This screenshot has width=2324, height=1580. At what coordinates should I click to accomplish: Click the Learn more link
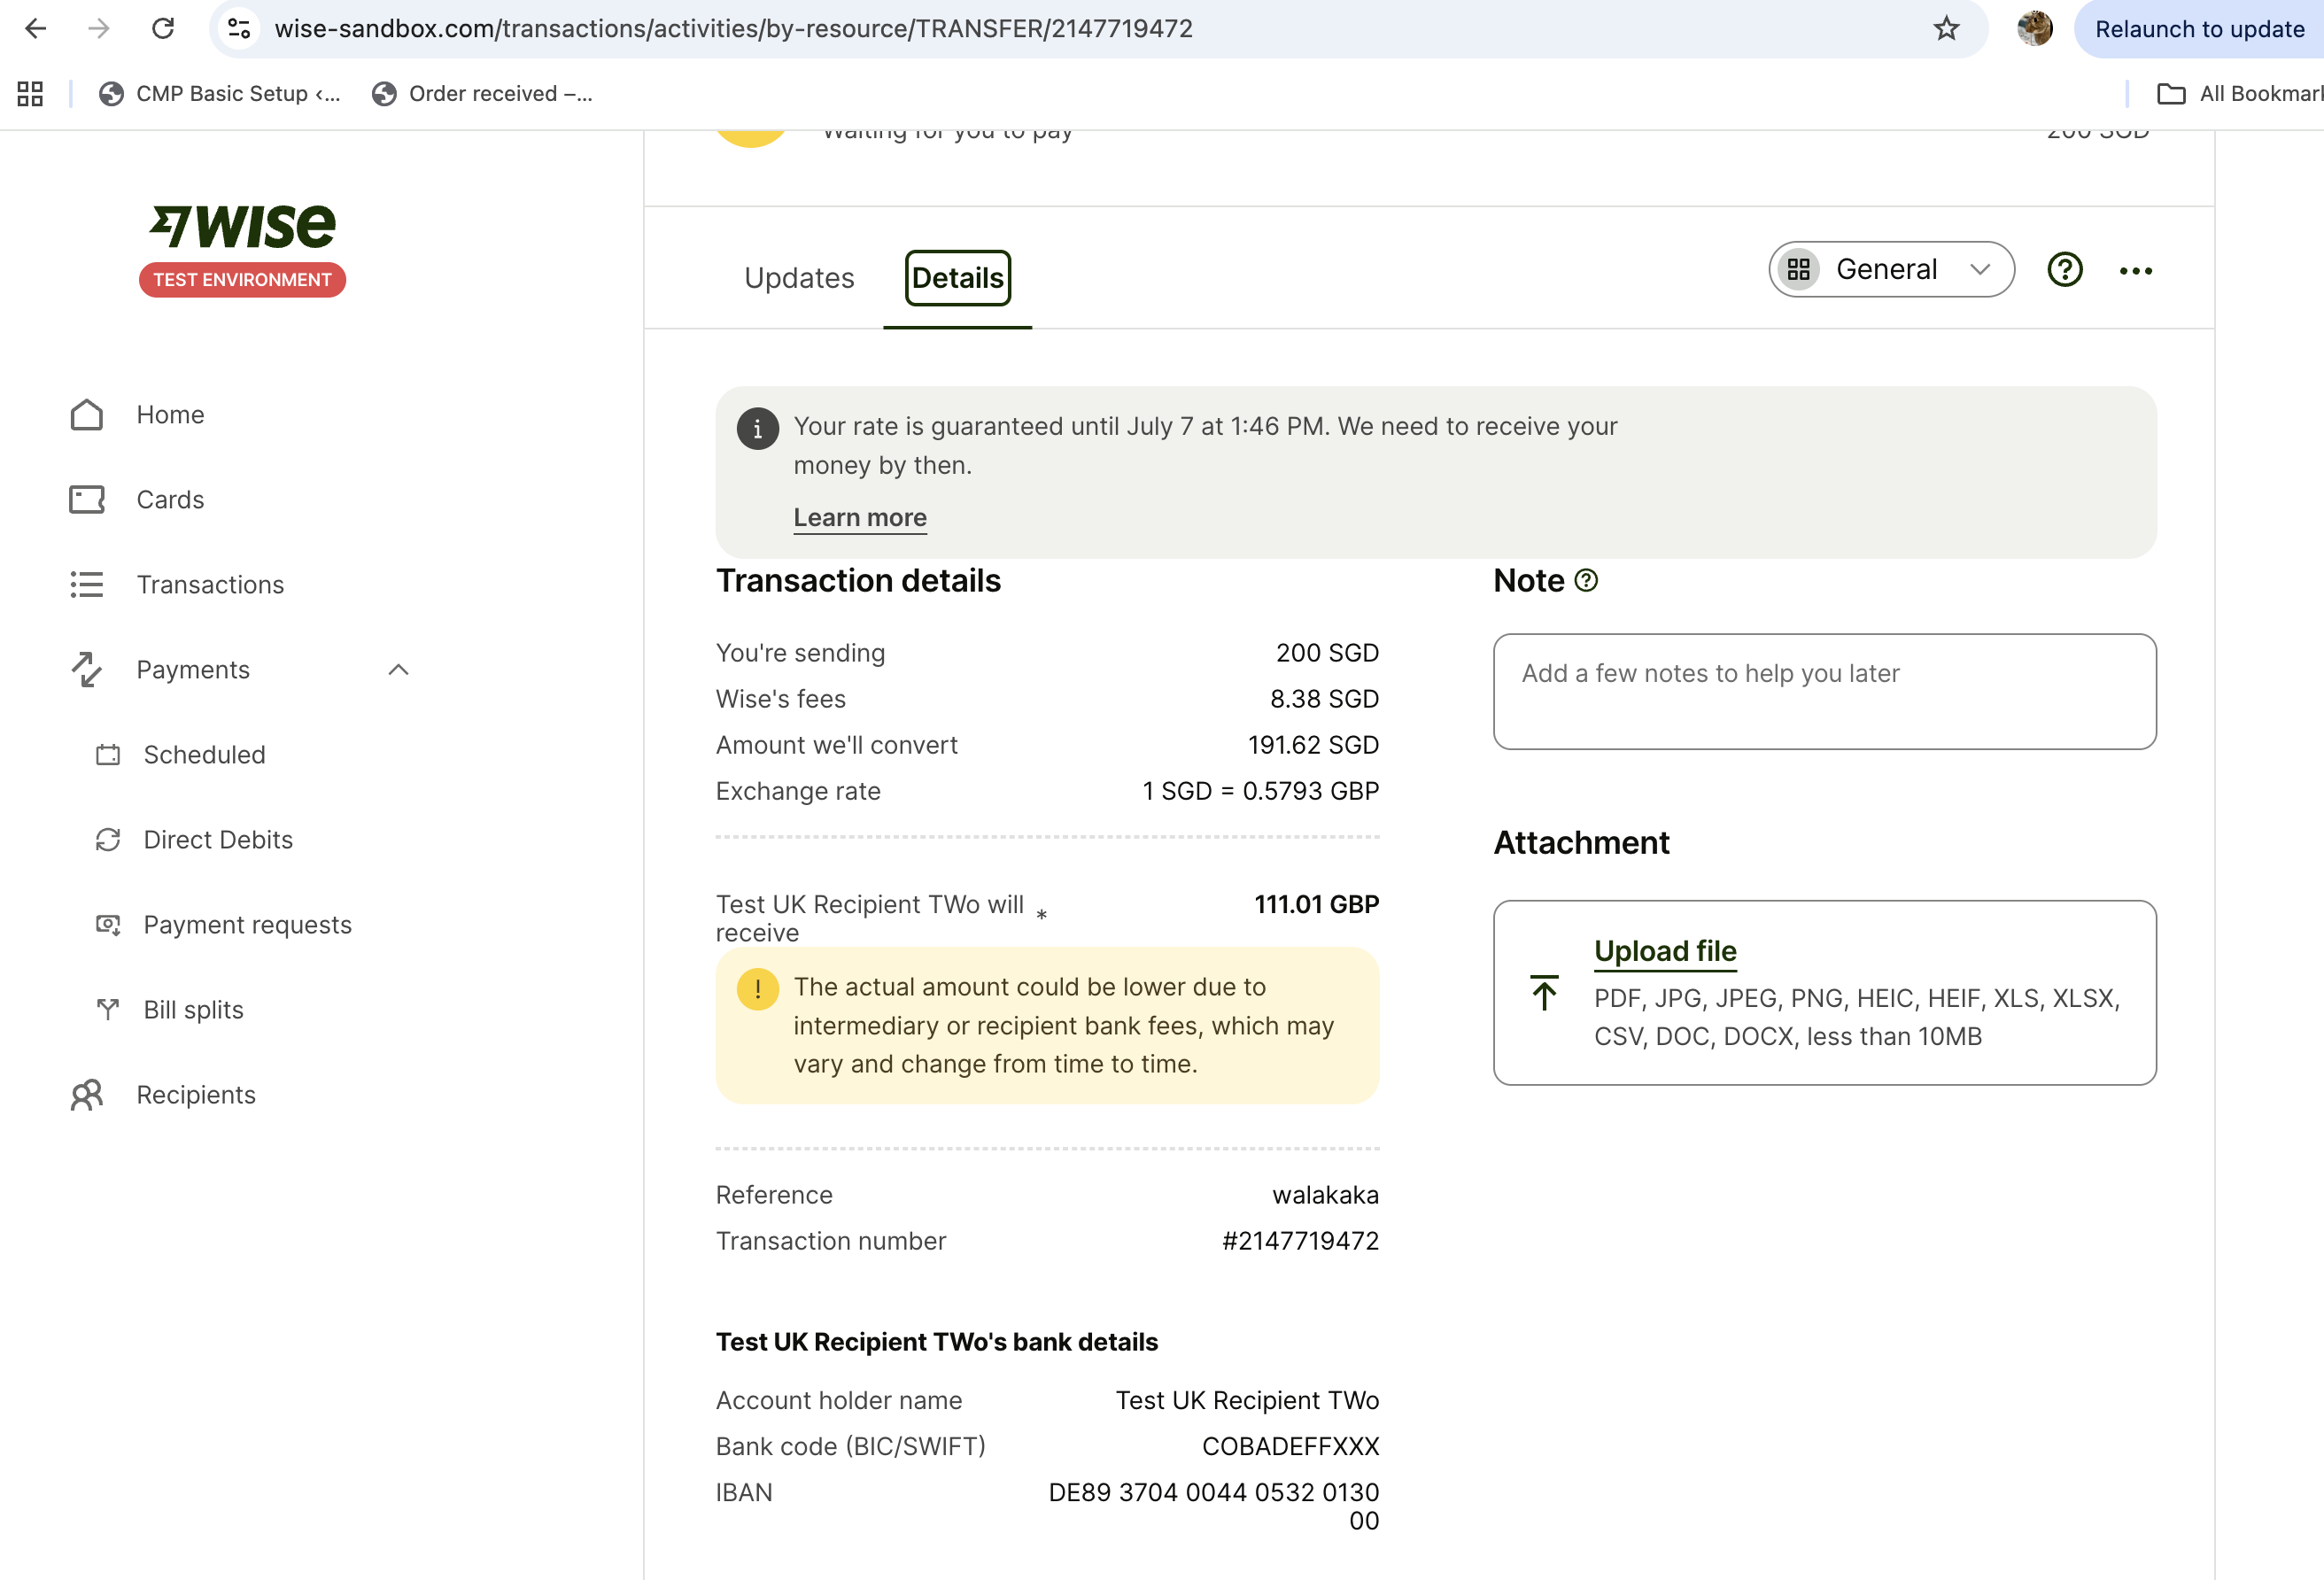tap(860, 517)
